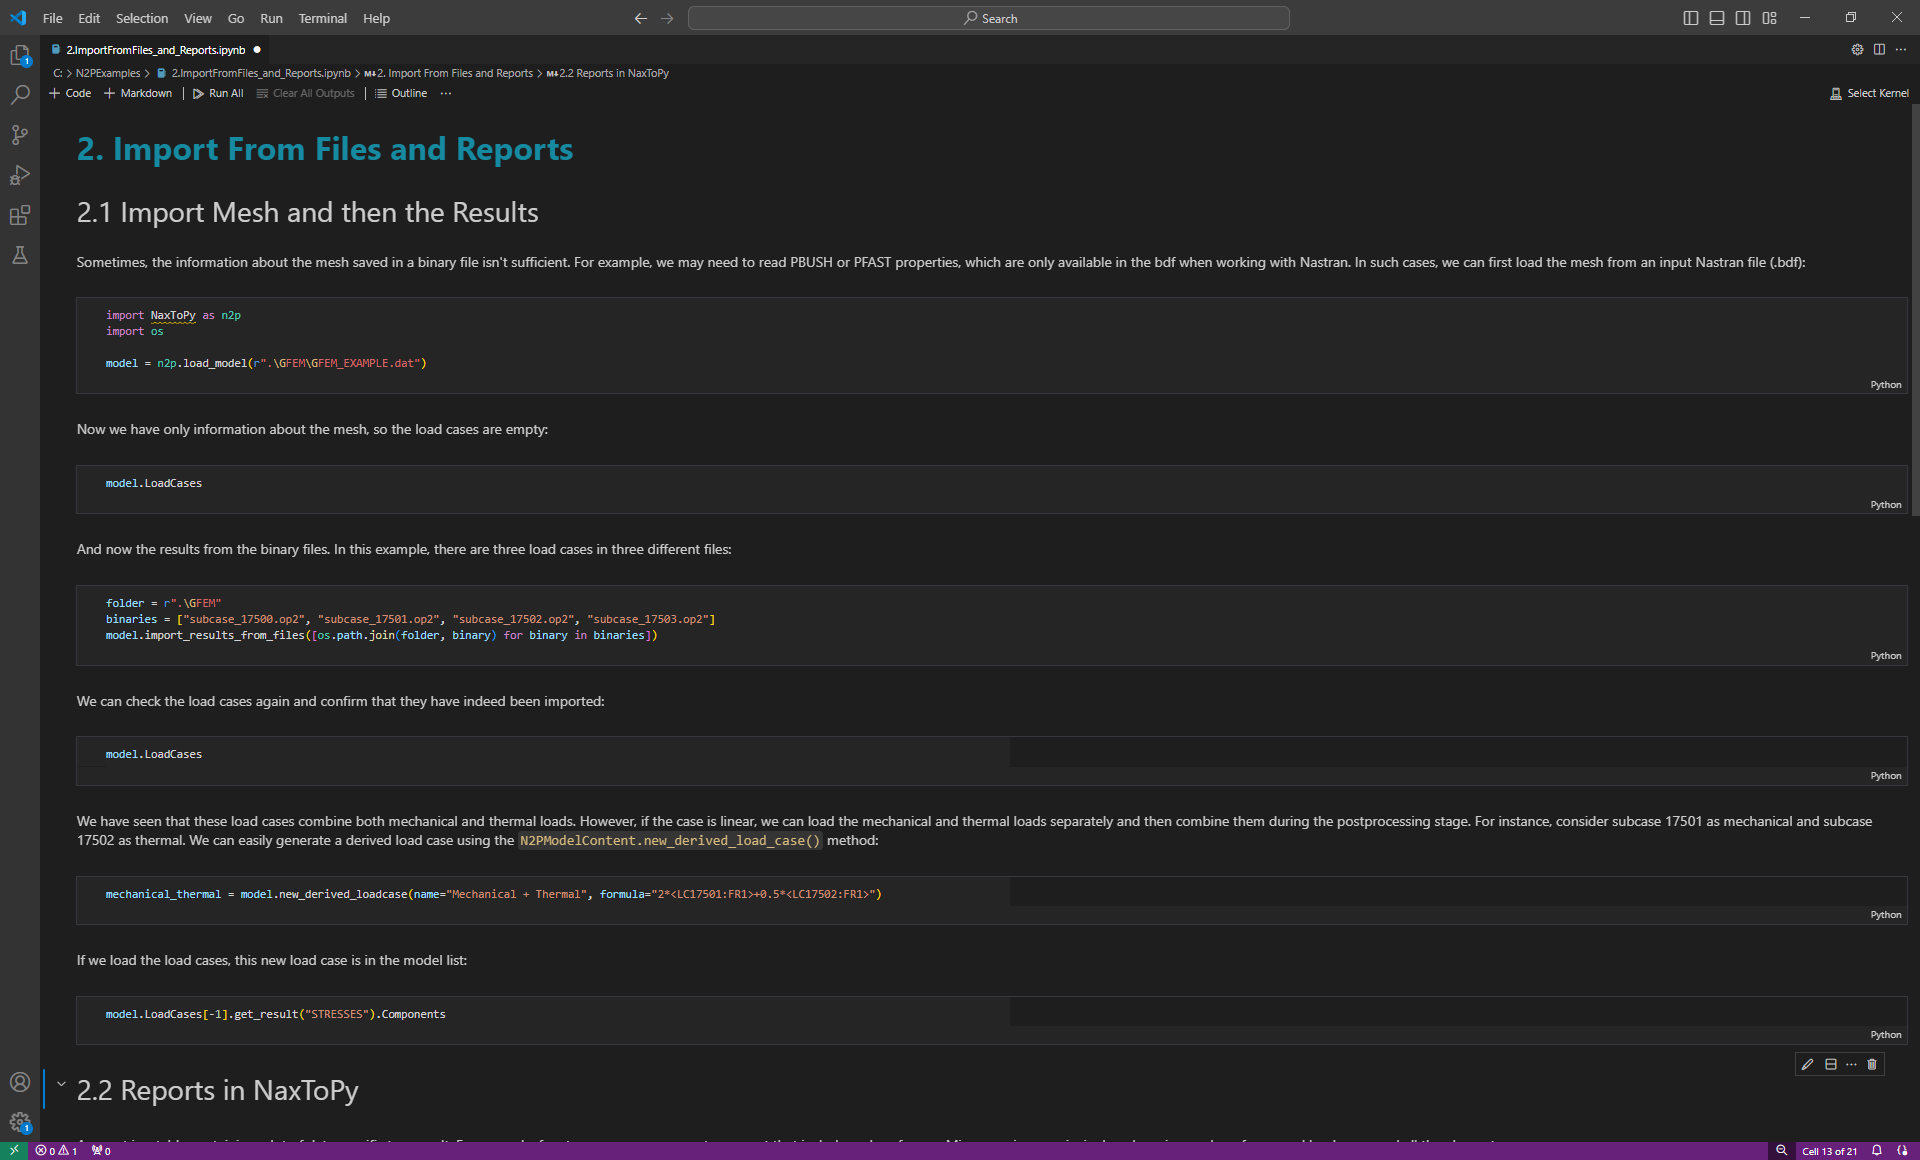Split the editor right
The height and width of the screenshot is (1160, 1920).
point(1879,49)
